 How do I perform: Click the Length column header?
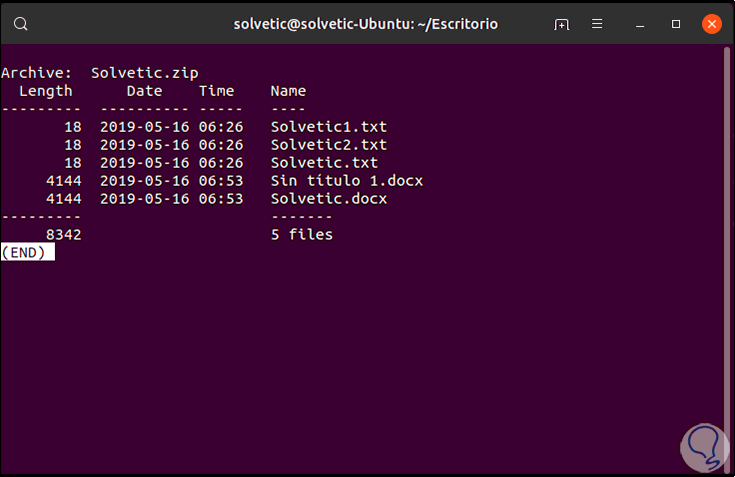point(46,91)
